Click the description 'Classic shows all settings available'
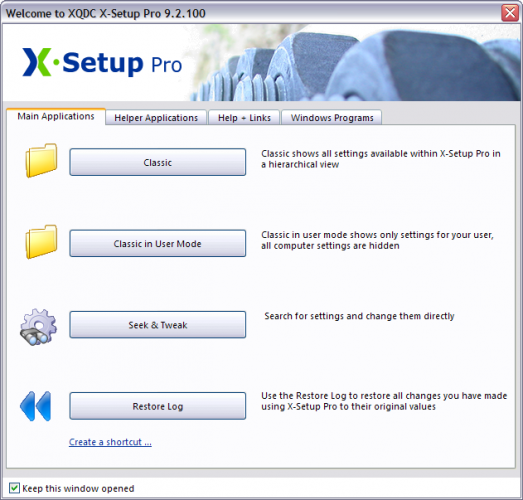Image resolution: width=523 pixels, height=500 pixels. click(381, 159)
